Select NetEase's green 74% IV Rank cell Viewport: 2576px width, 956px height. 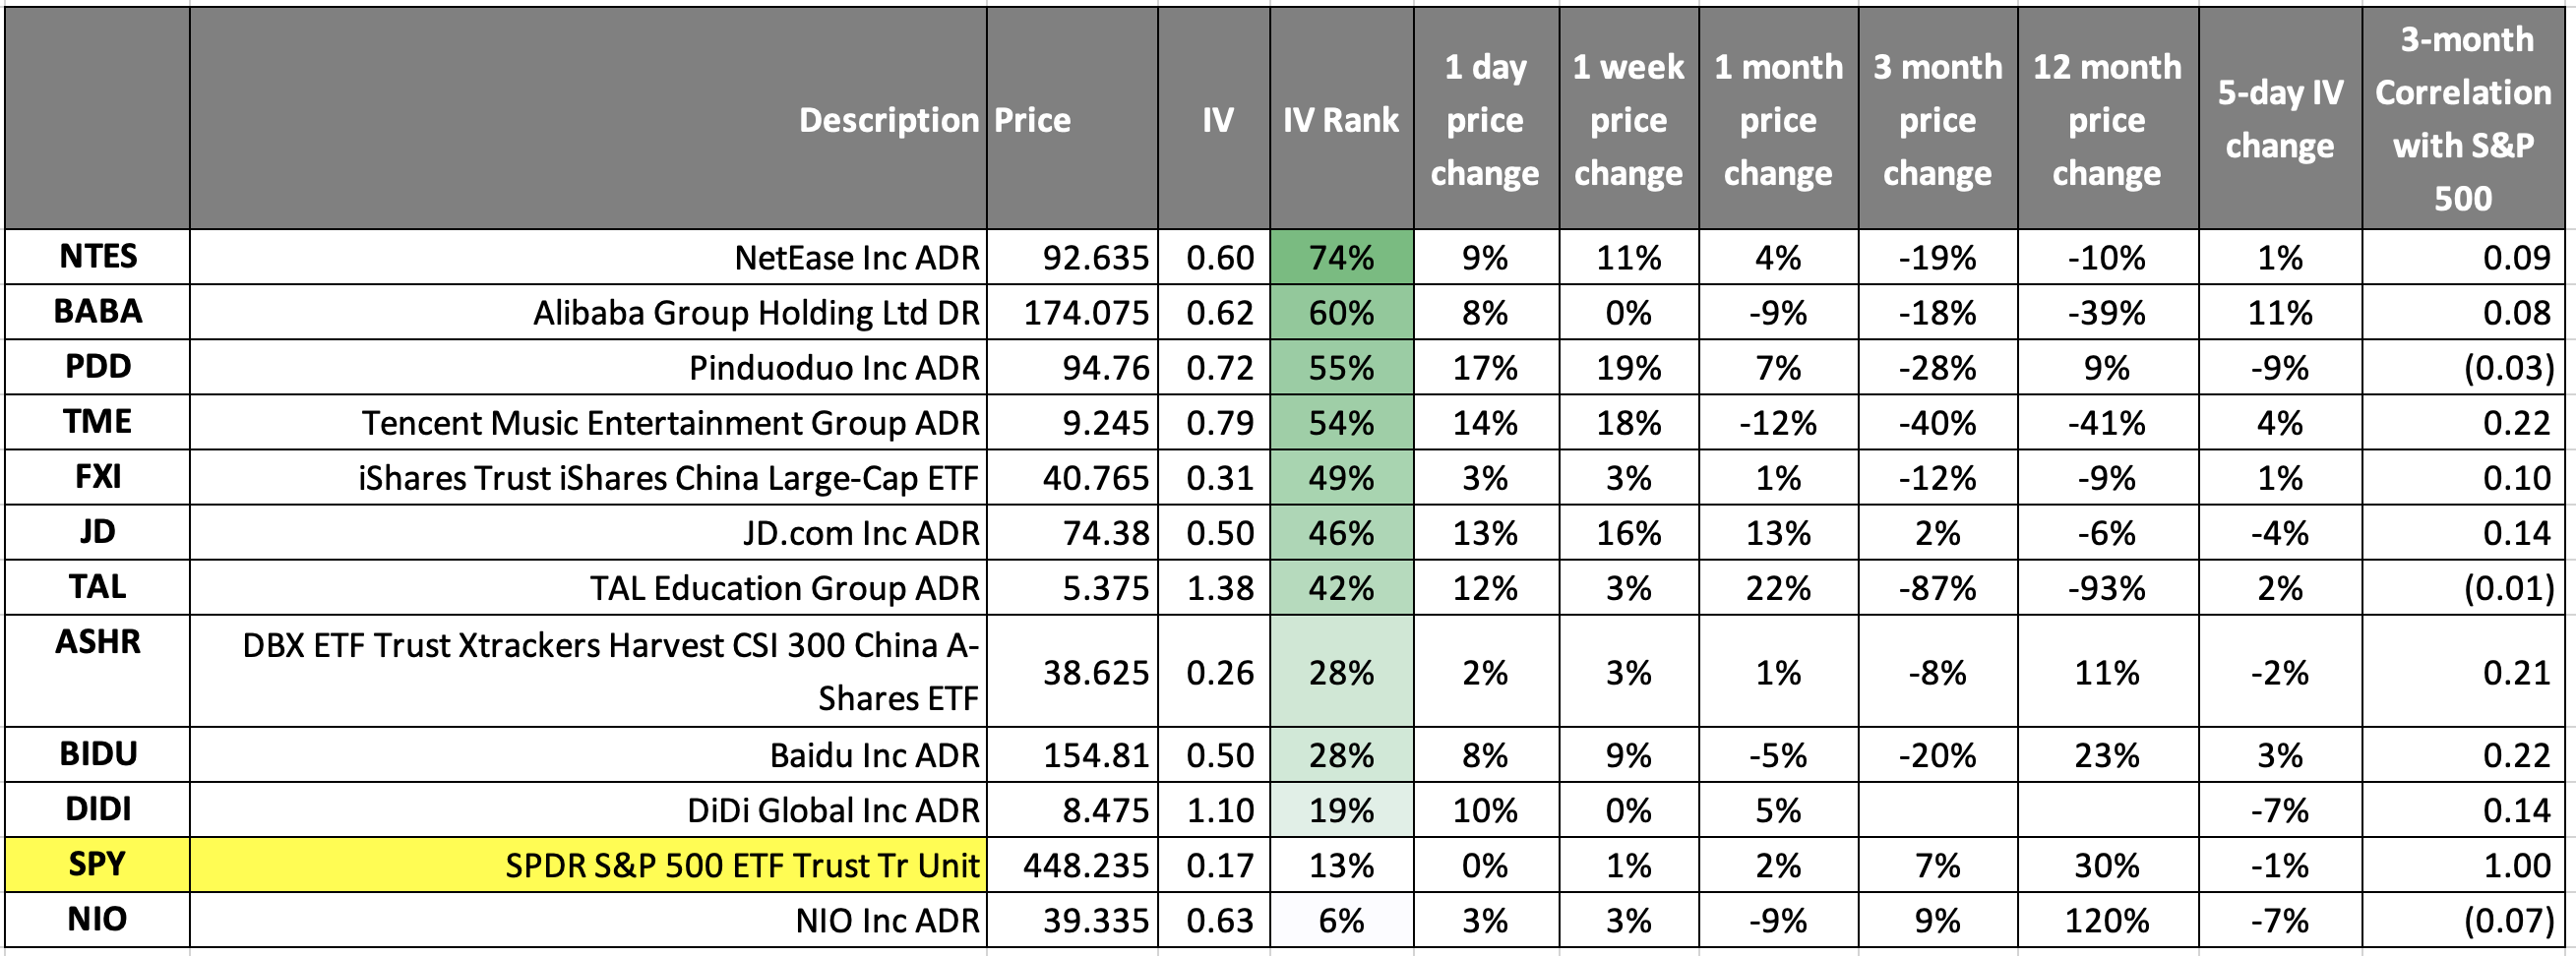(x=1341, y=258)
